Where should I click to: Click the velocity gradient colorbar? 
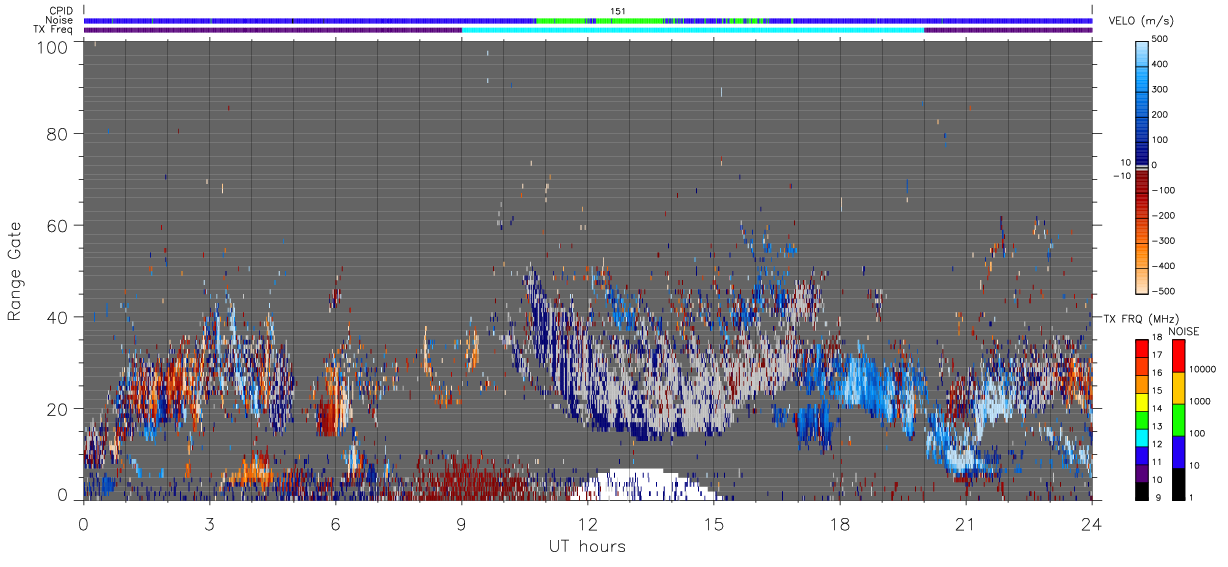(1142, 166)
